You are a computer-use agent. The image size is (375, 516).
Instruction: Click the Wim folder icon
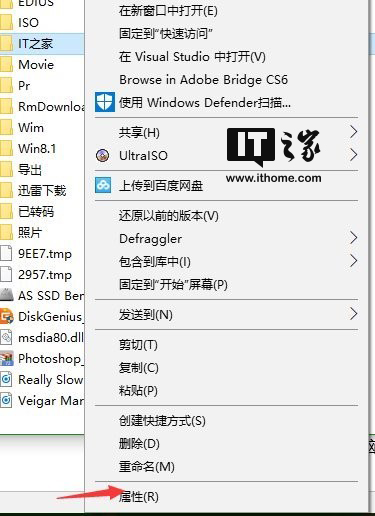tap(6, 128)
